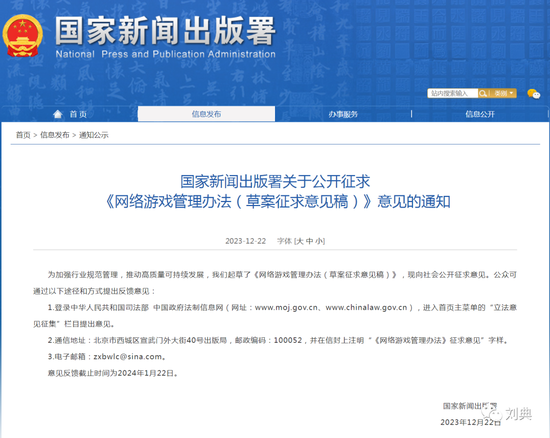550x438 pixels.
Task: Focus the 站内搜索输入 search field
Action: (x=452, y=93)
